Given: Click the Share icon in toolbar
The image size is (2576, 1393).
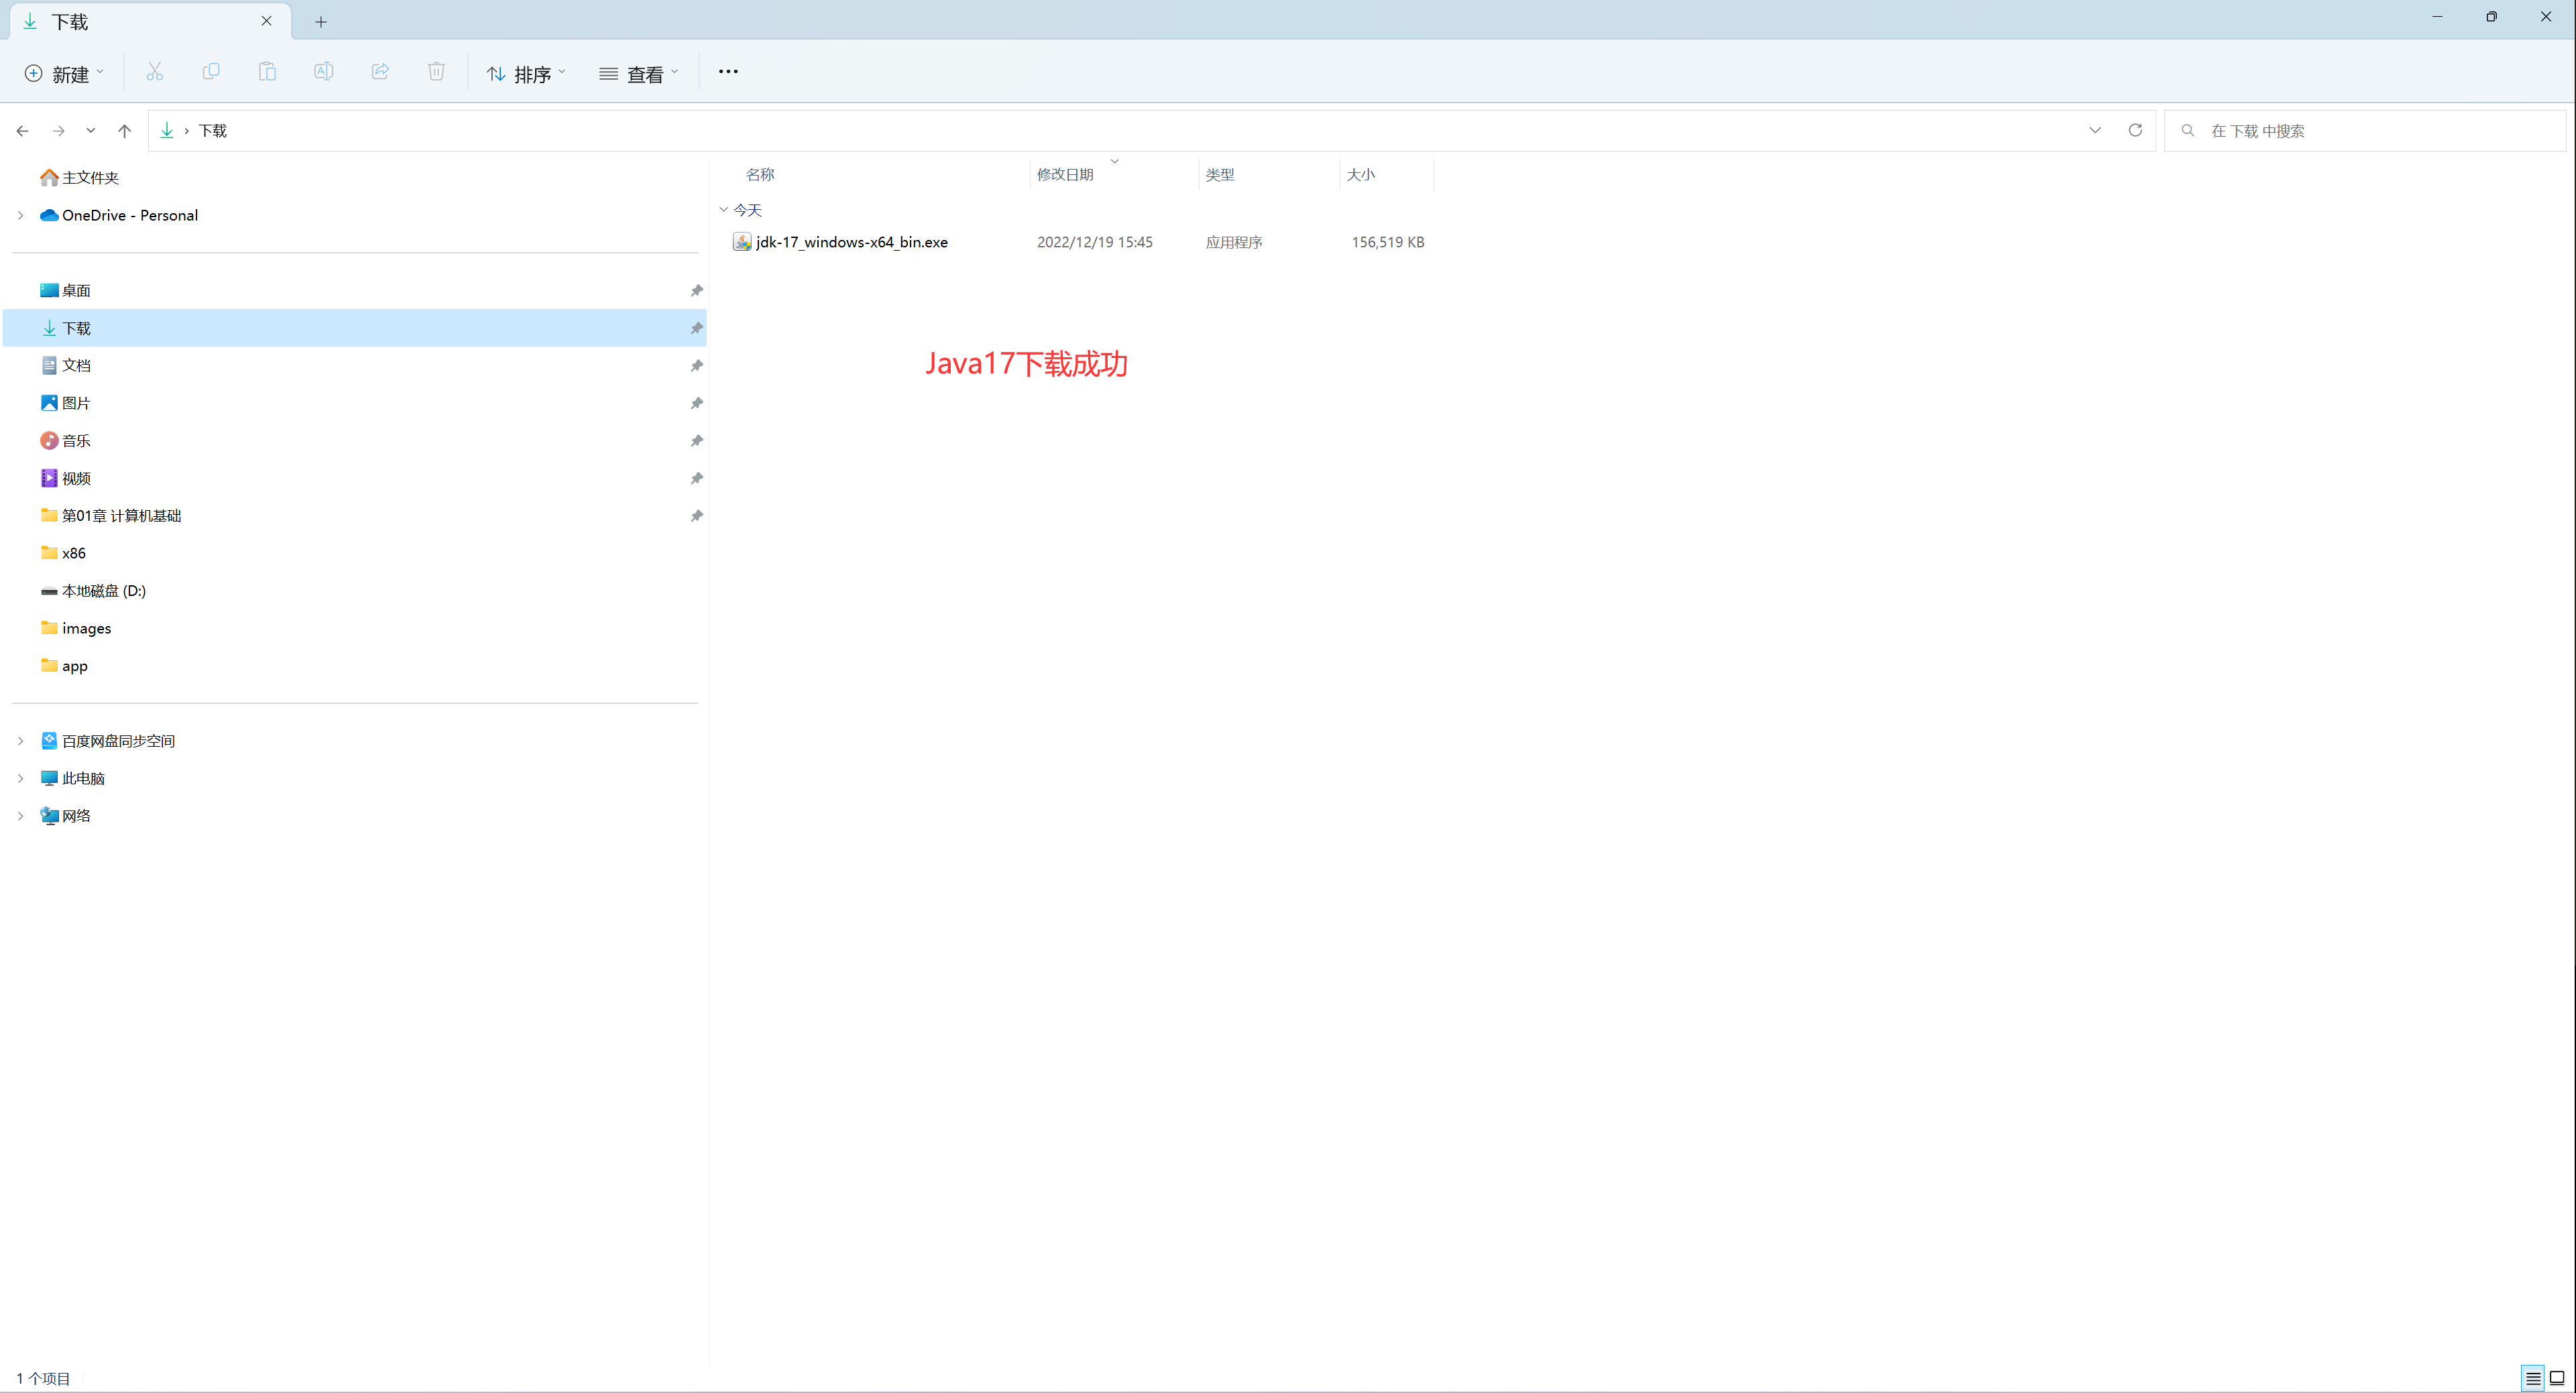Looking at the screenshot, I should click(x=380, y=72).
